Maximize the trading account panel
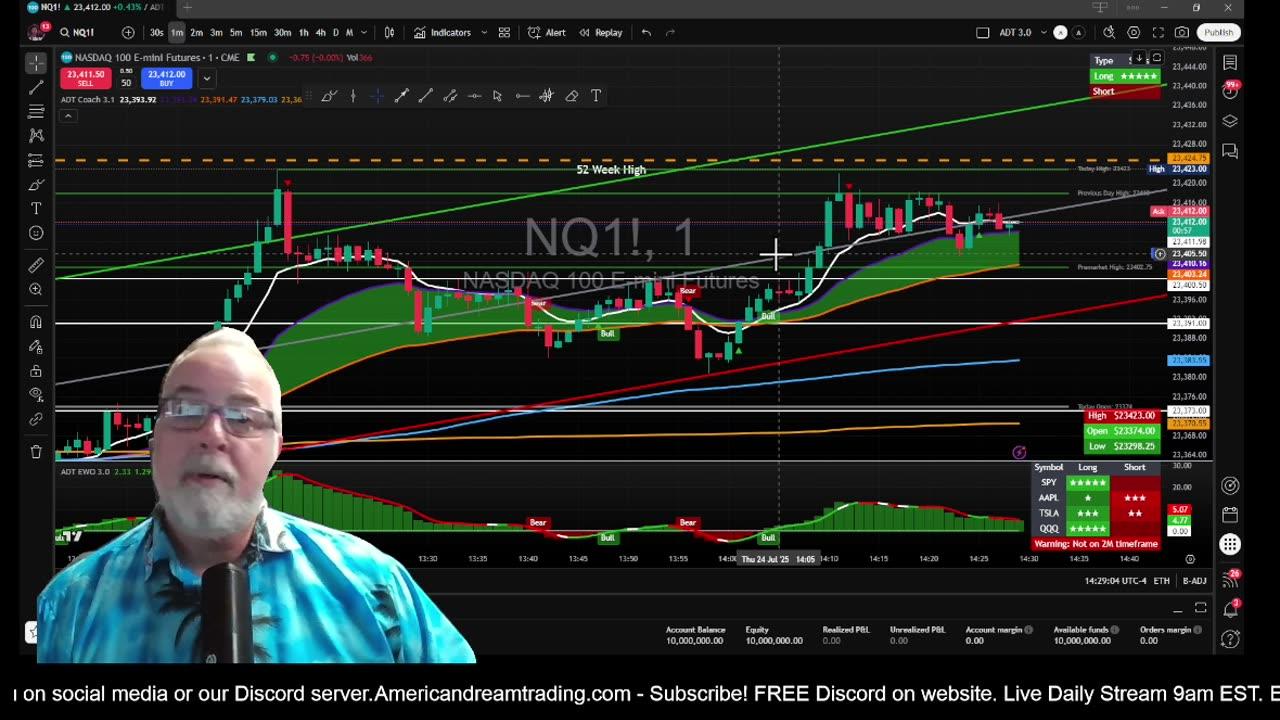 1200,608
